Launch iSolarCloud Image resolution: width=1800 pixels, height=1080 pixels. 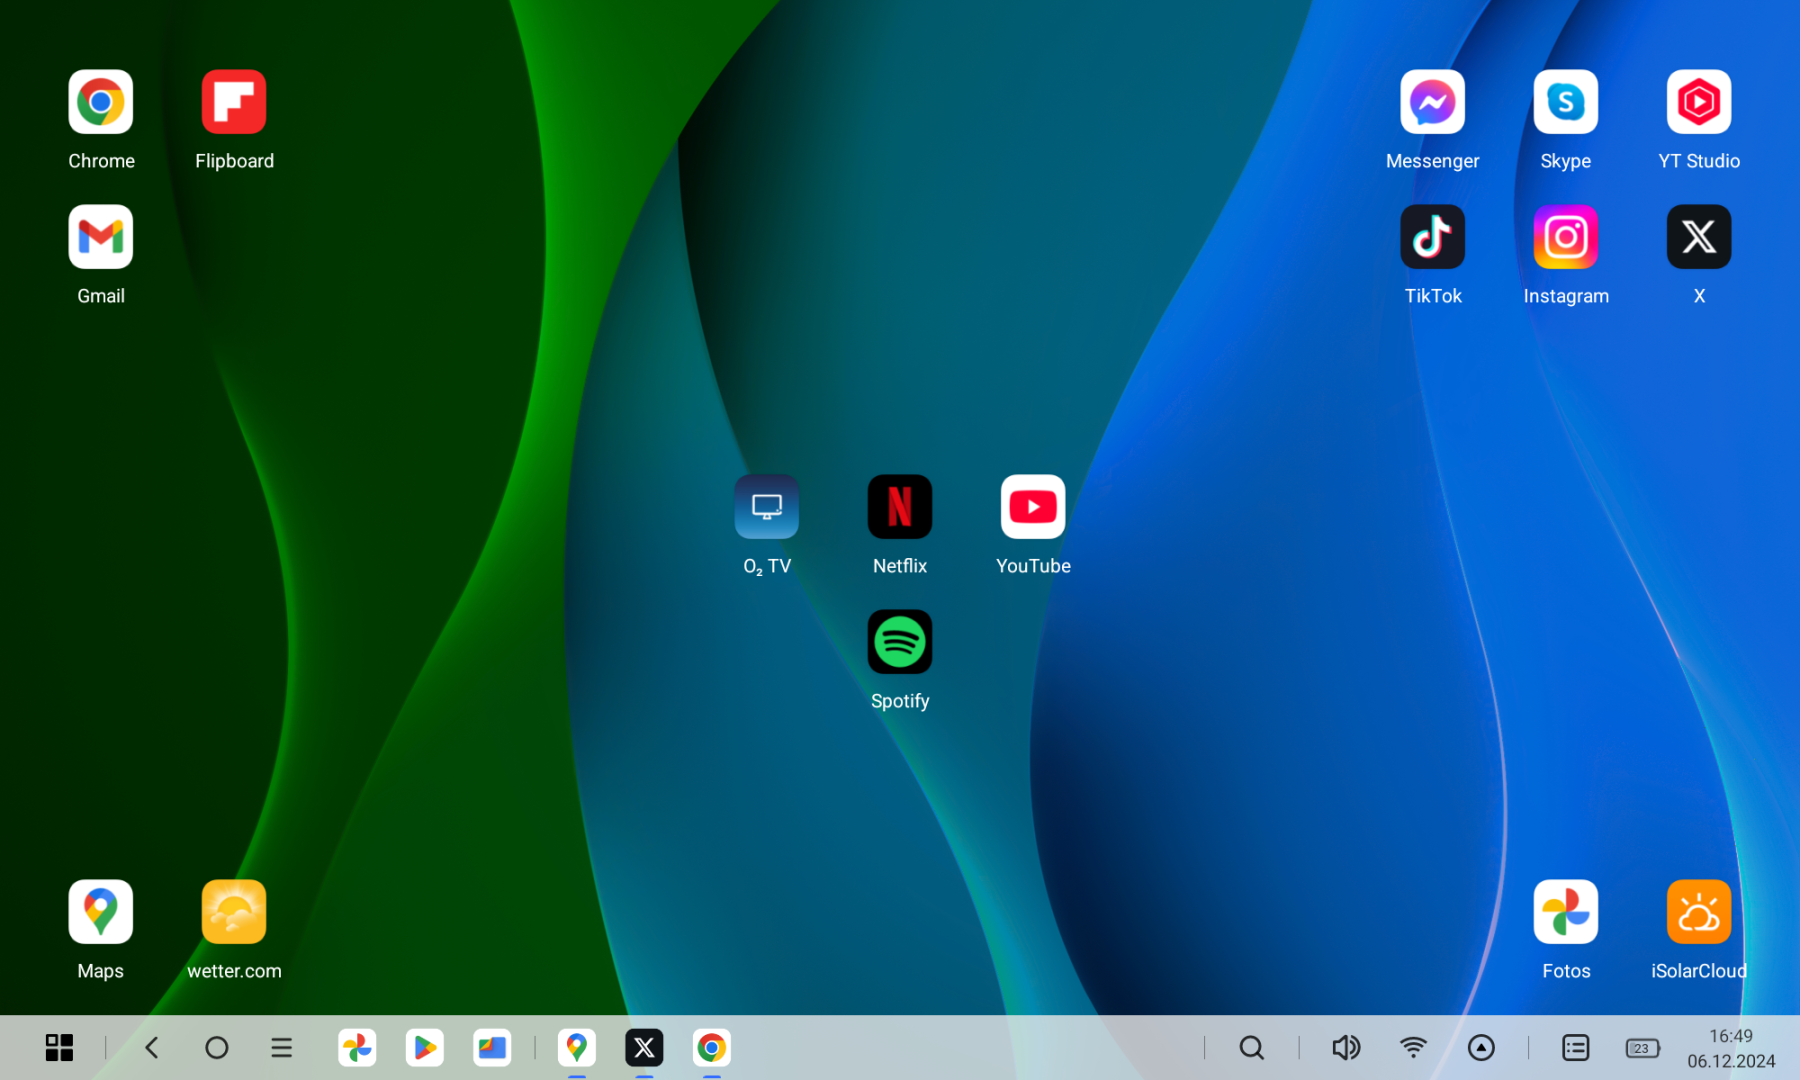tap(1699, 912)
